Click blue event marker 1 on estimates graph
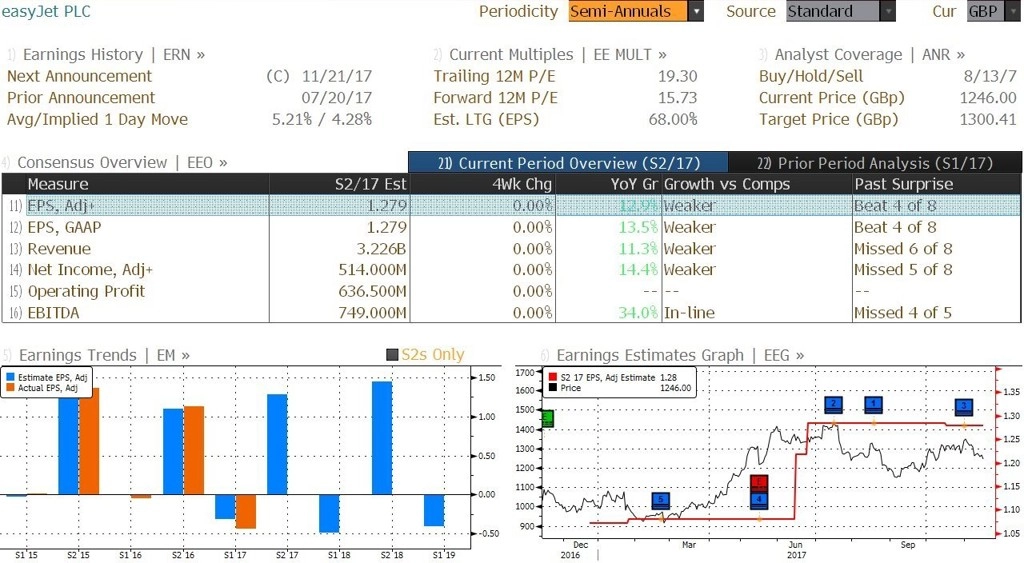This screenshot has width=1024, height=563. tap(873, 405)
